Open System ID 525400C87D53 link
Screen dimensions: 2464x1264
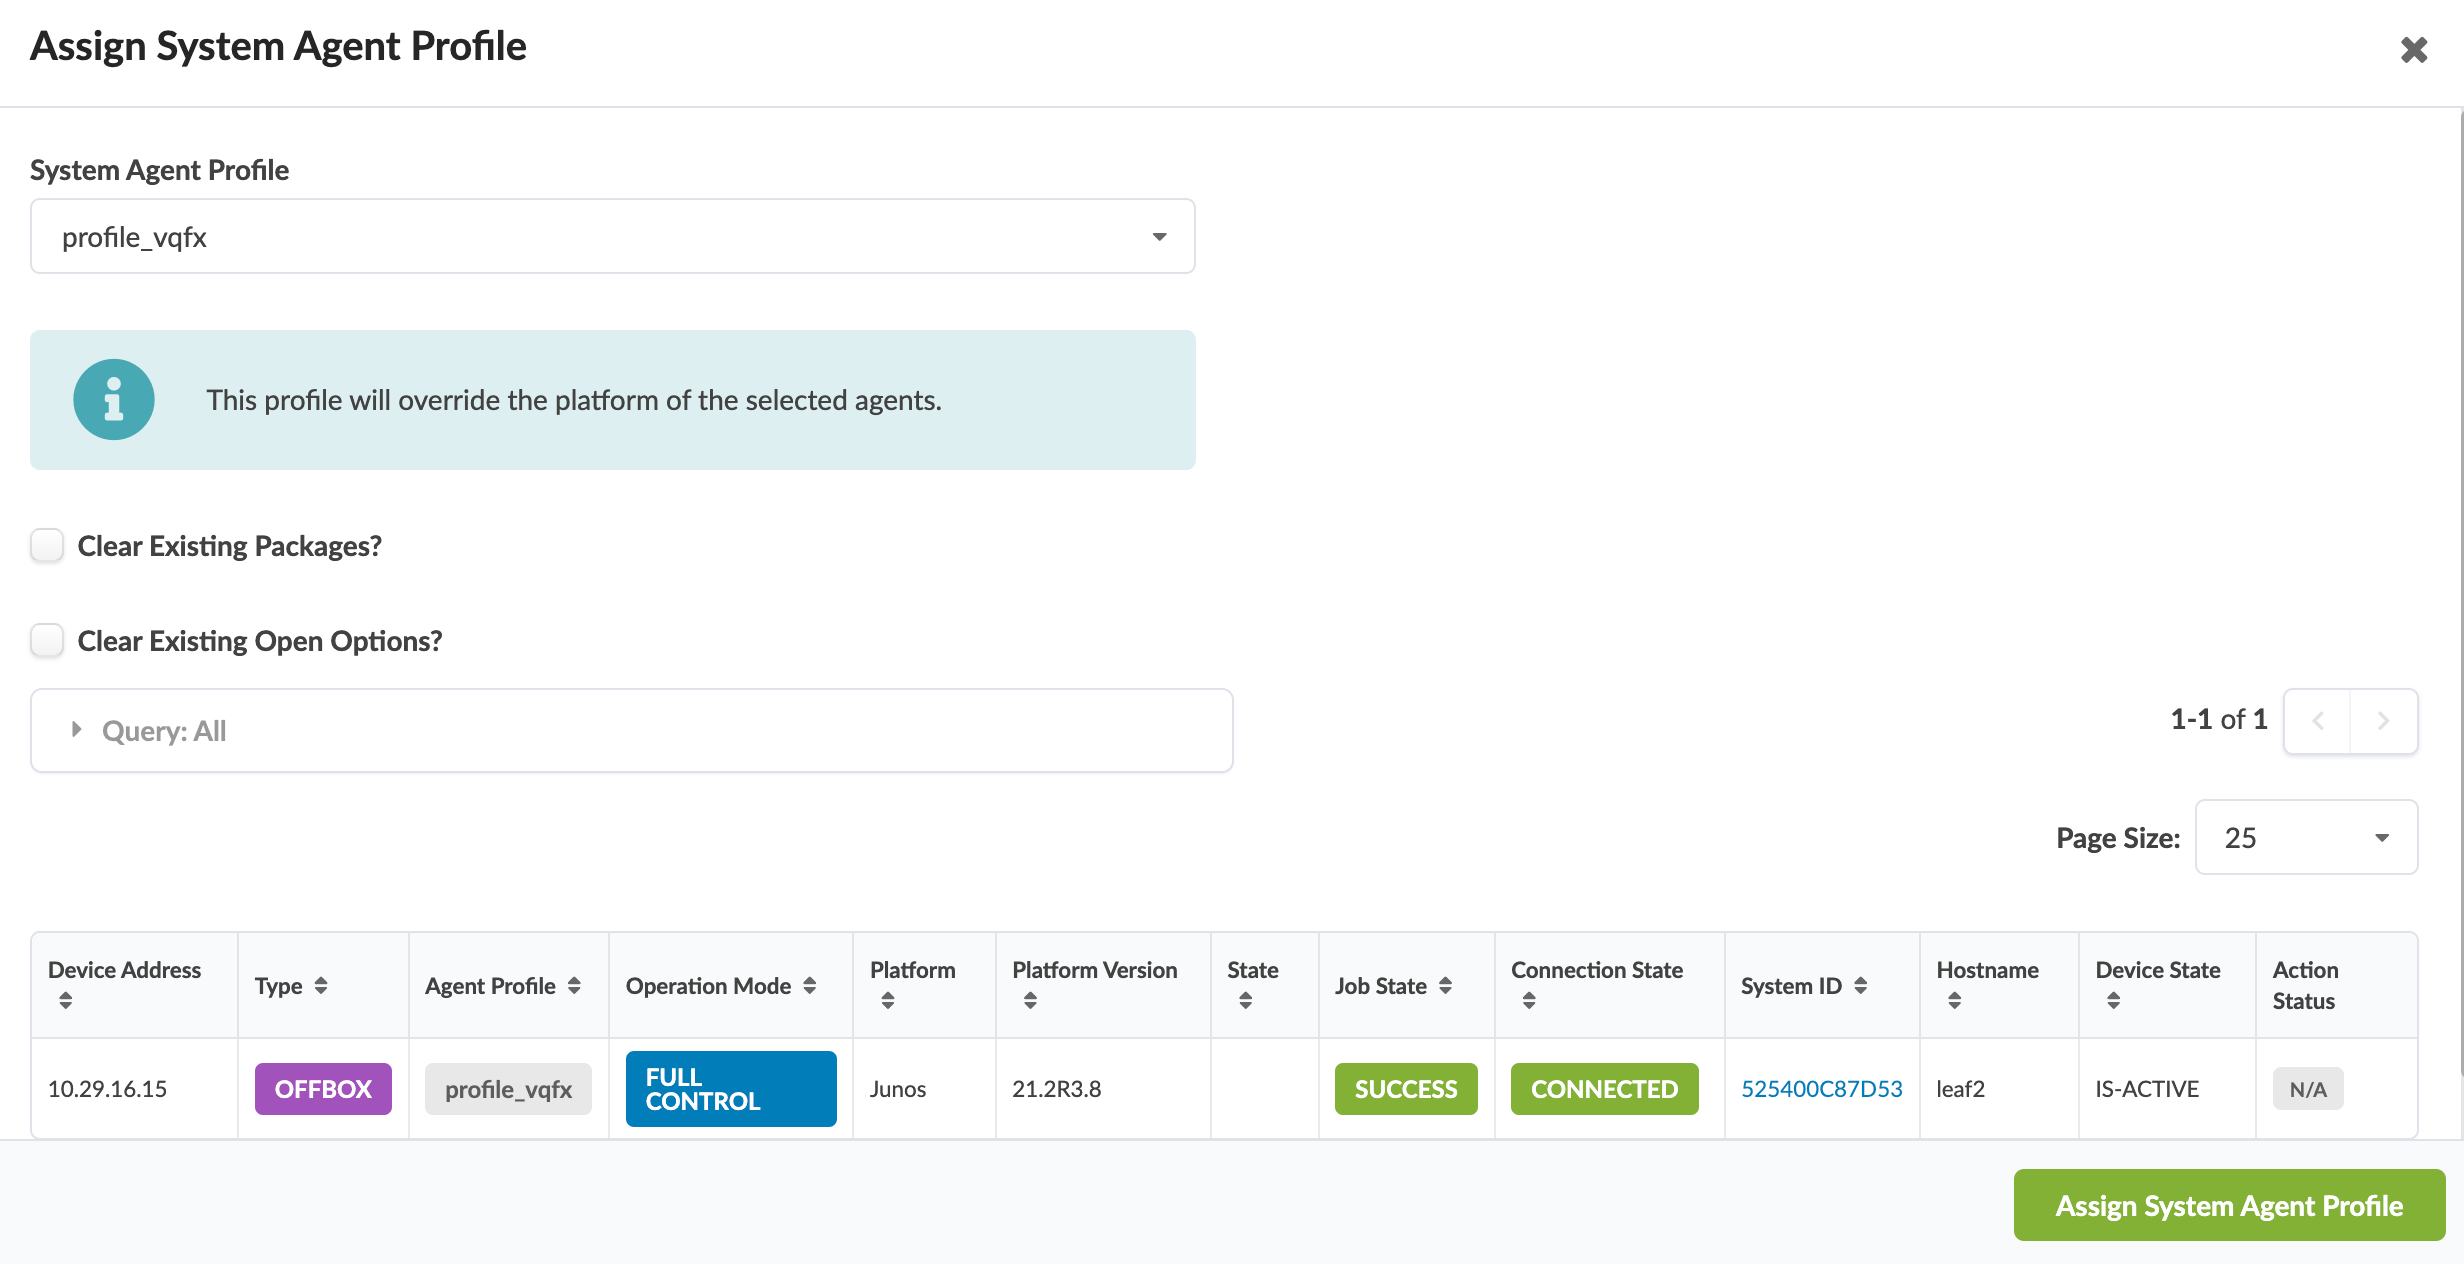[1821, 1088]
